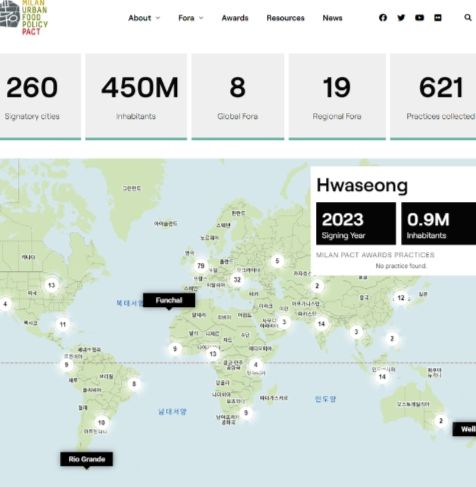Expand the Fora menu dropdown
Viewport: 476px width, 487px height.
coord(191,18)
